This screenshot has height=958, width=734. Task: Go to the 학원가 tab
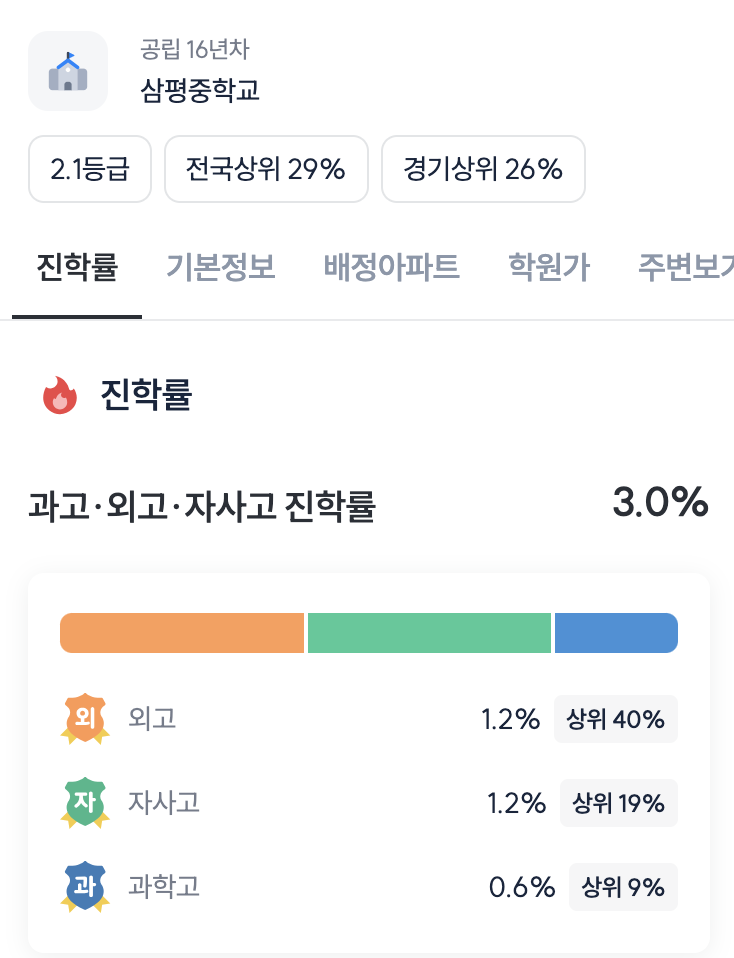point(548,268)
